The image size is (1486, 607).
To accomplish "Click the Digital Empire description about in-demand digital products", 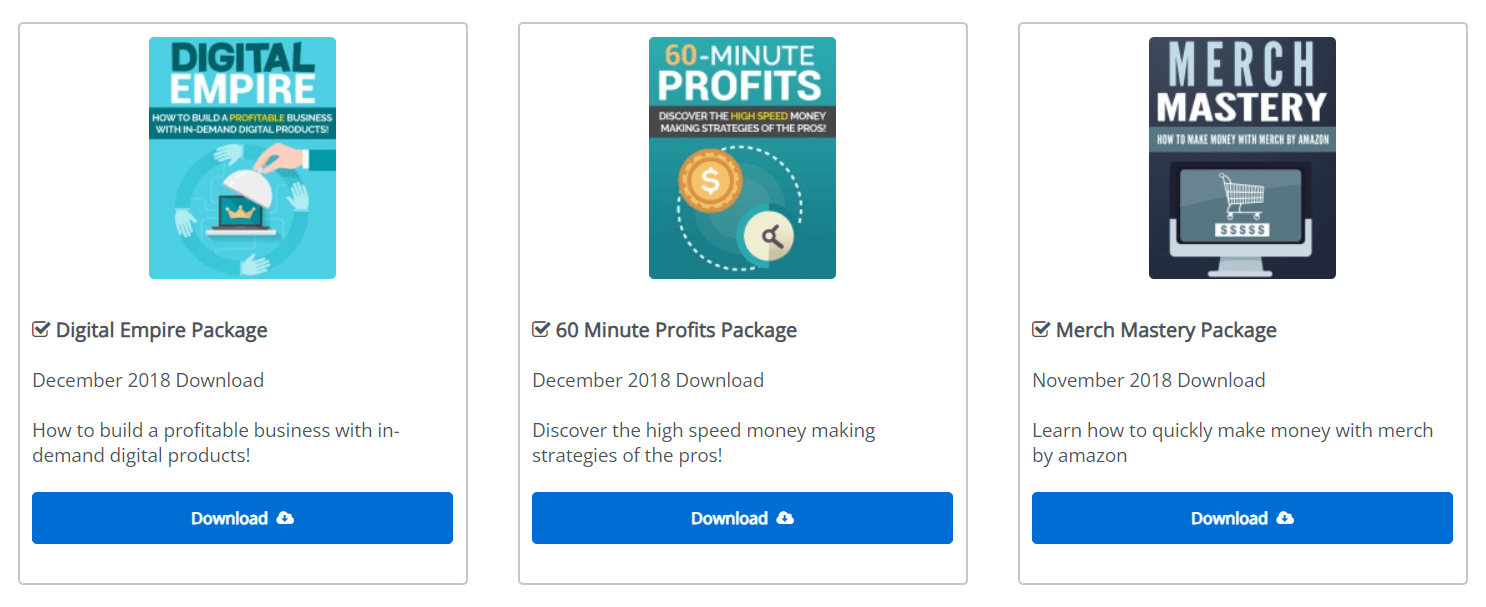I will pyautogui.click(x=216, y=443).
